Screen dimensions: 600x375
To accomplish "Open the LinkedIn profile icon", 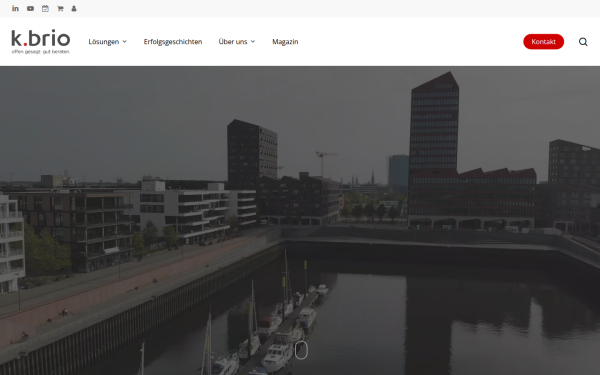I will 15,8.
